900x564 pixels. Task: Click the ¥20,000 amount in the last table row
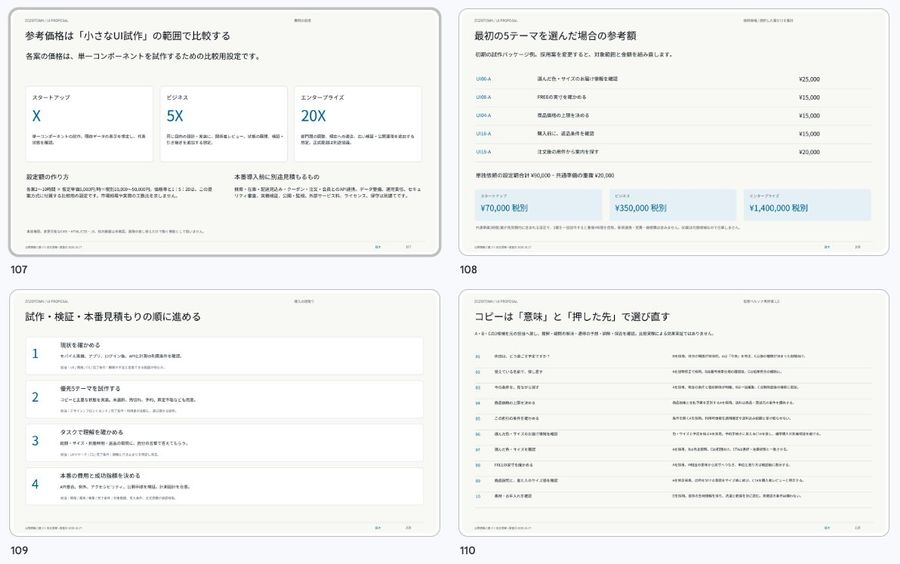(x=809, y=152)
